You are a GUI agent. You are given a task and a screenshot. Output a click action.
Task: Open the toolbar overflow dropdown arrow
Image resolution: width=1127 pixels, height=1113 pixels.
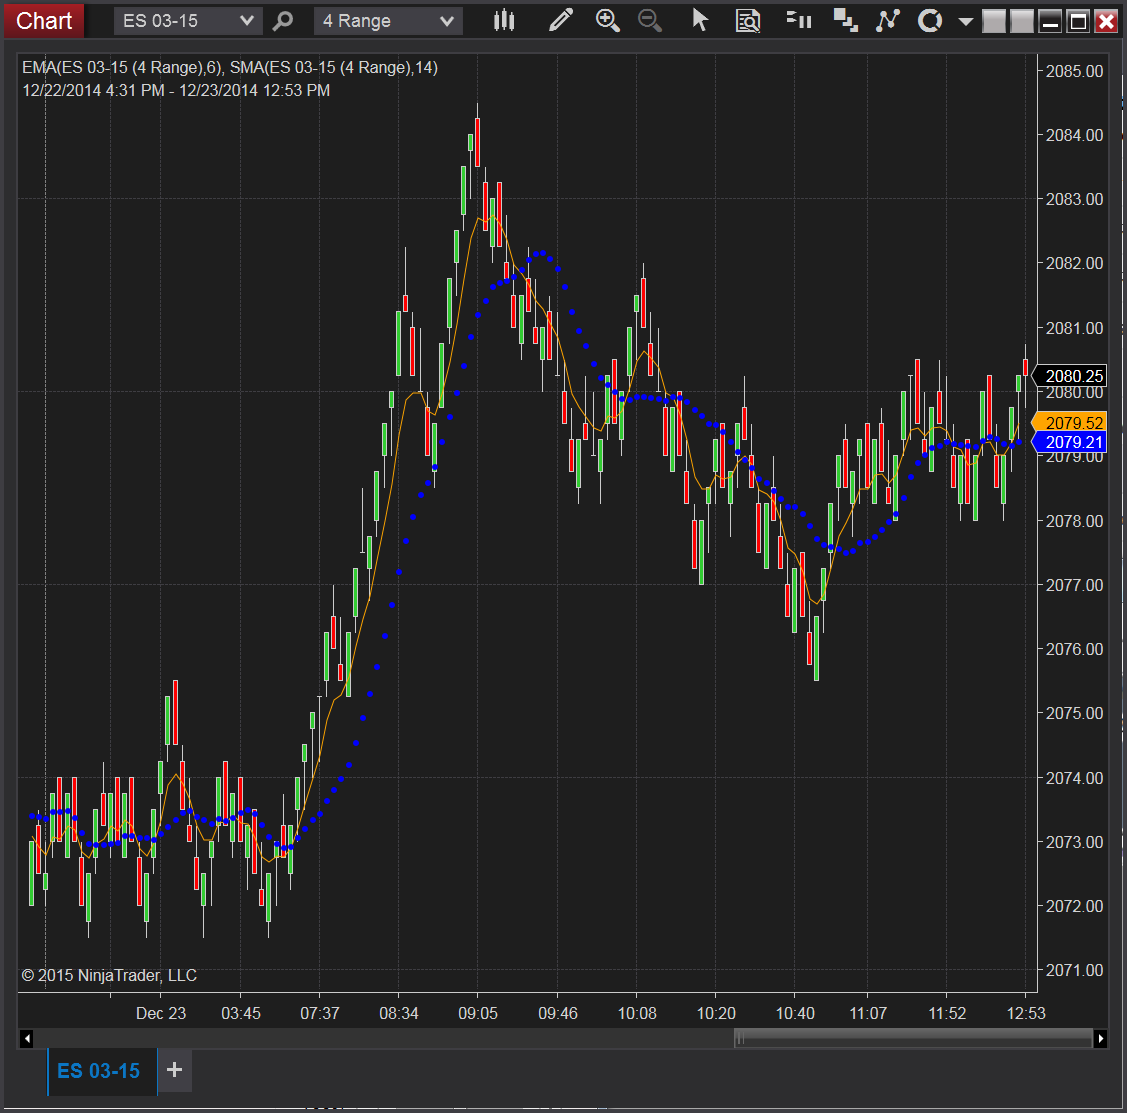tap(966, 22)
